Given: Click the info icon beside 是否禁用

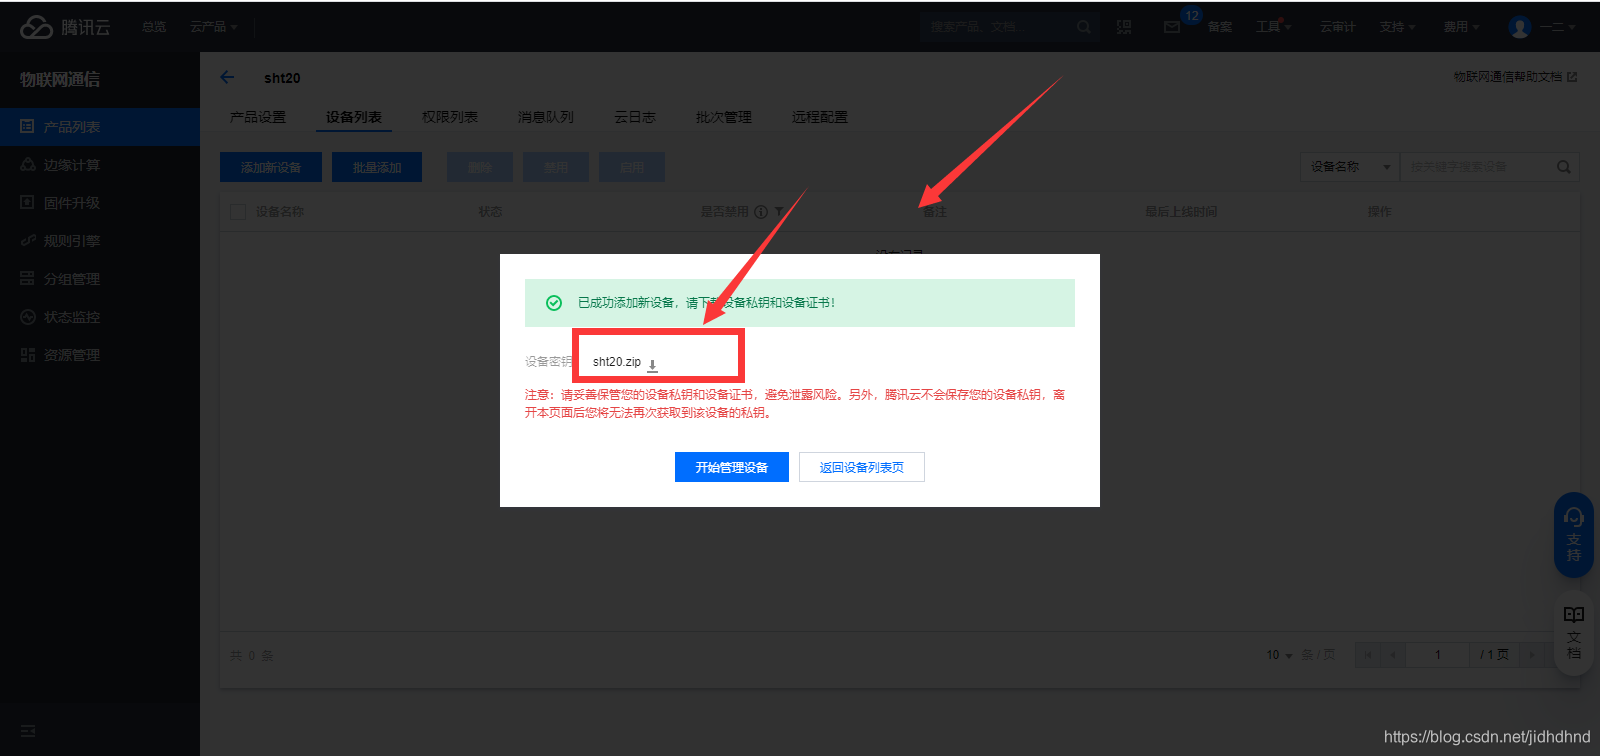Looking at the screenshot, I should tap(761, 212).
